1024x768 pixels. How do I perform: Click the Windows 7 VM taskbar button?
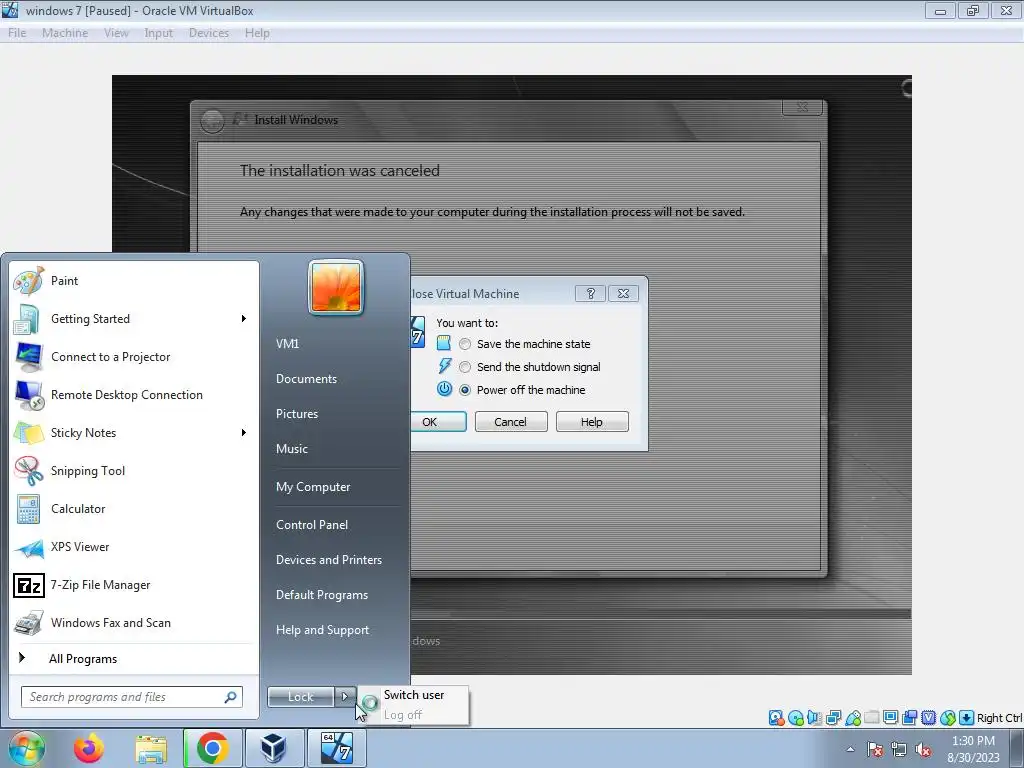(337, 748)
